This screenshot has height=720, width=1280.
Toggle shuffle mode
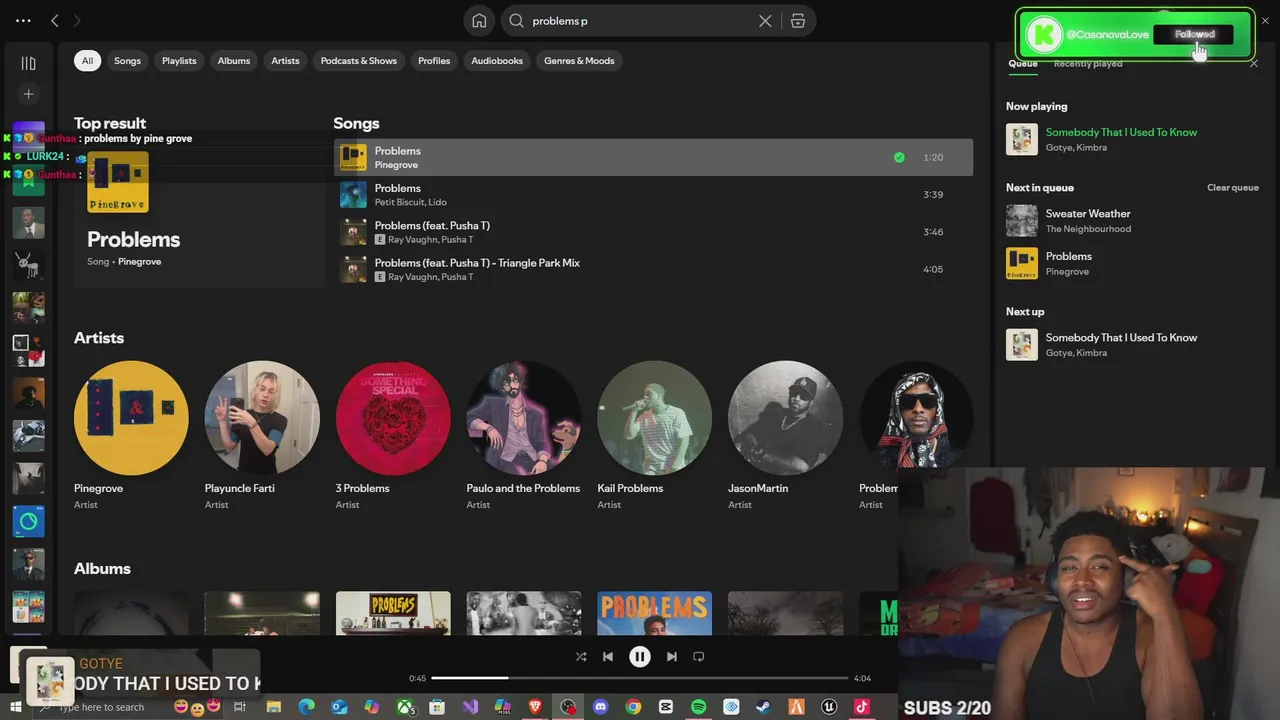(581, 657)
